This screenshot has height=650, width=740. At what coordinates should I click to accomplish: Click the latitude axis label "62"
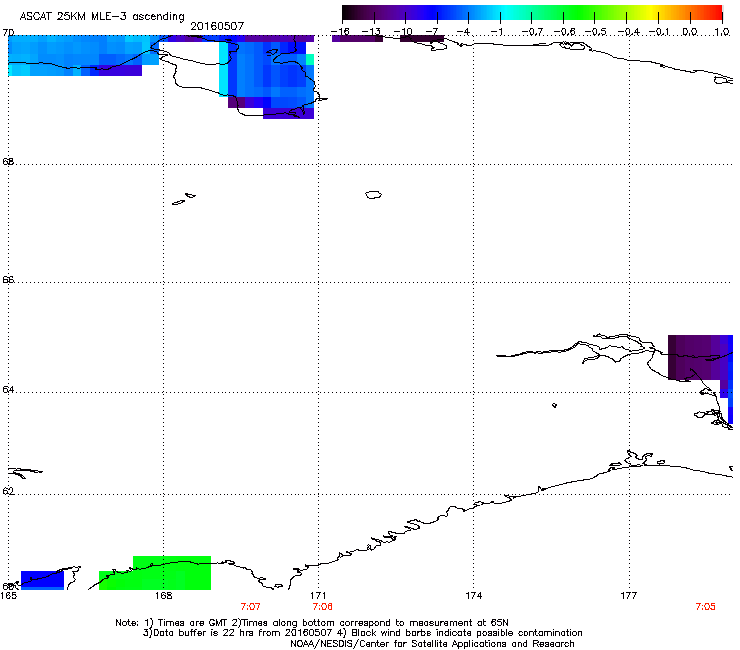click(8, 491)
